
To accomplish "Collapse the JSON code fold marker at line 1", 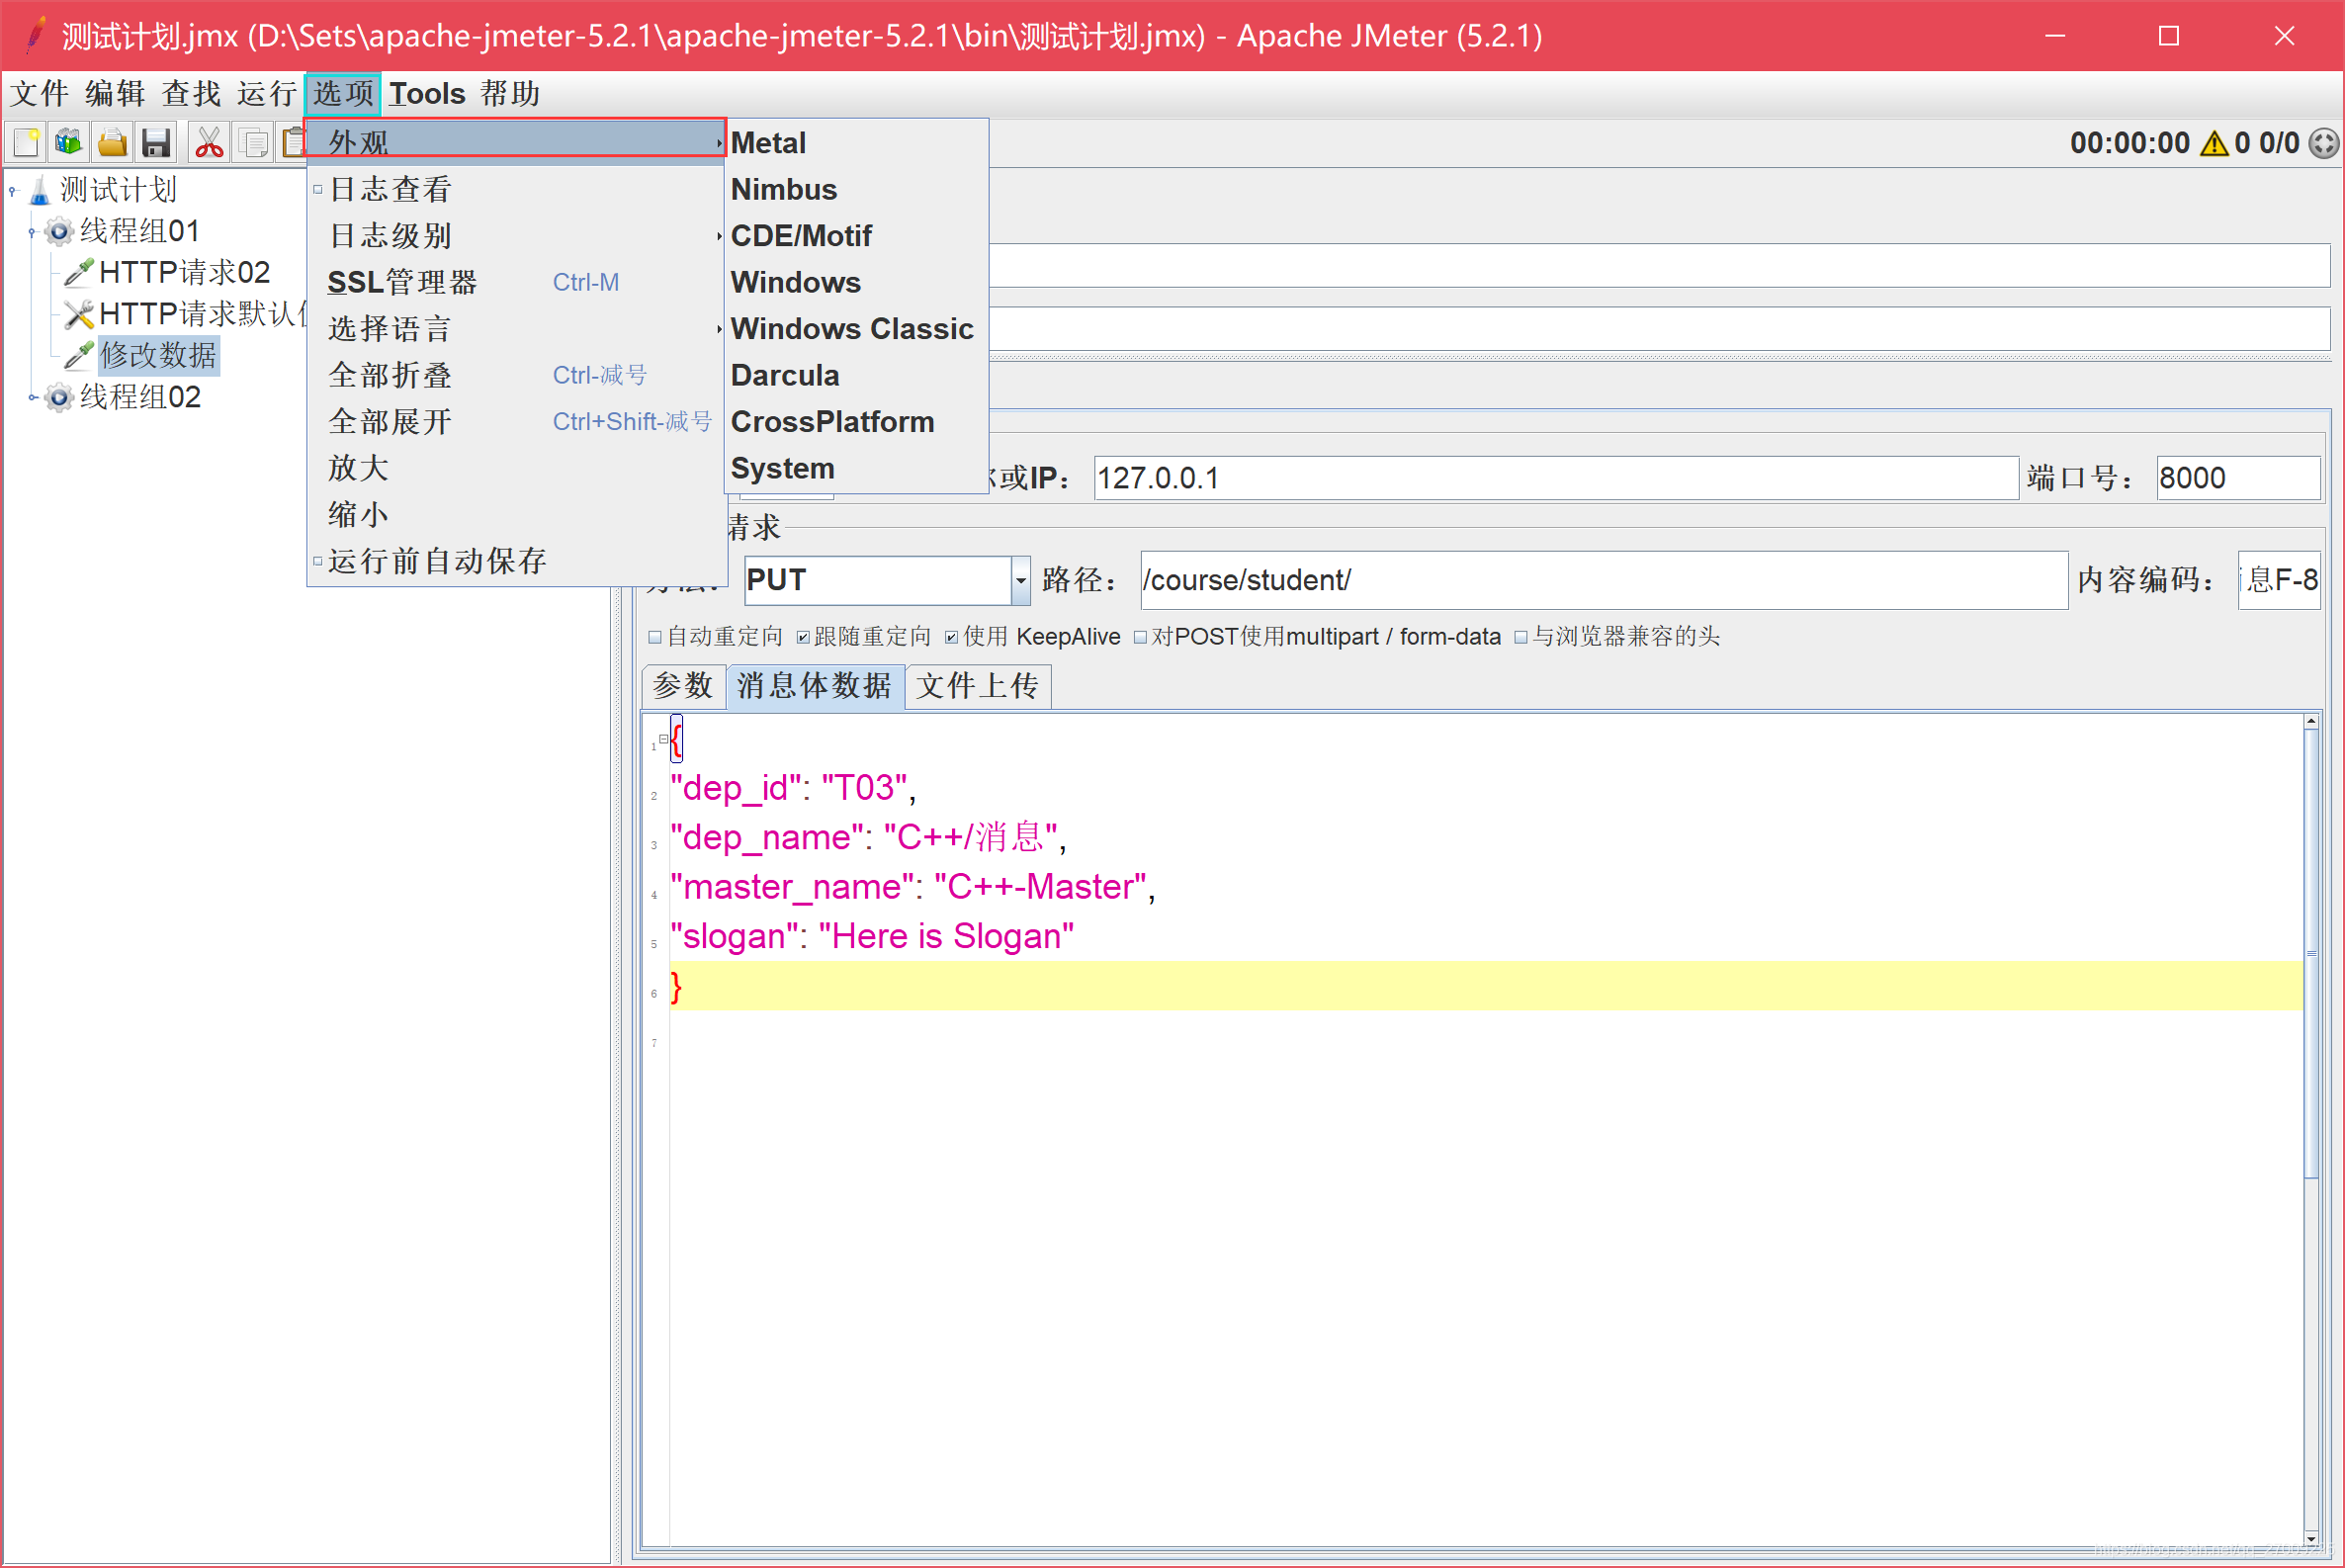I will click(x=663, y=739).
